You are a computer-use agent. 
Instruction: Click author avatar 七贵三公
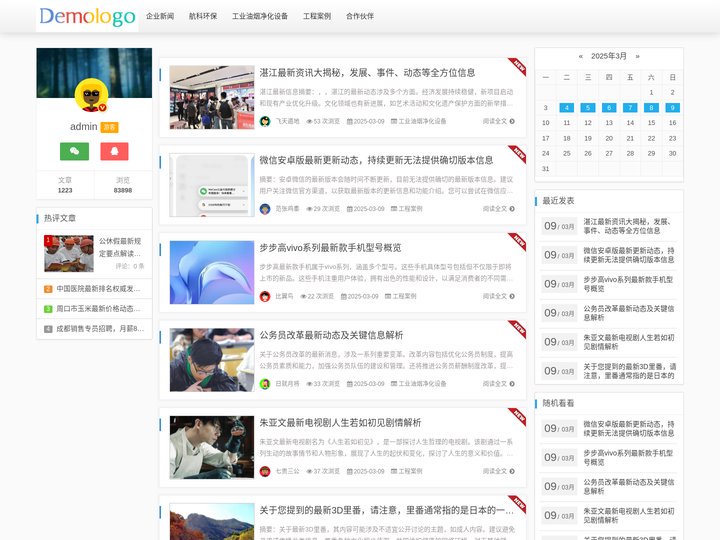tap(265, 471)
